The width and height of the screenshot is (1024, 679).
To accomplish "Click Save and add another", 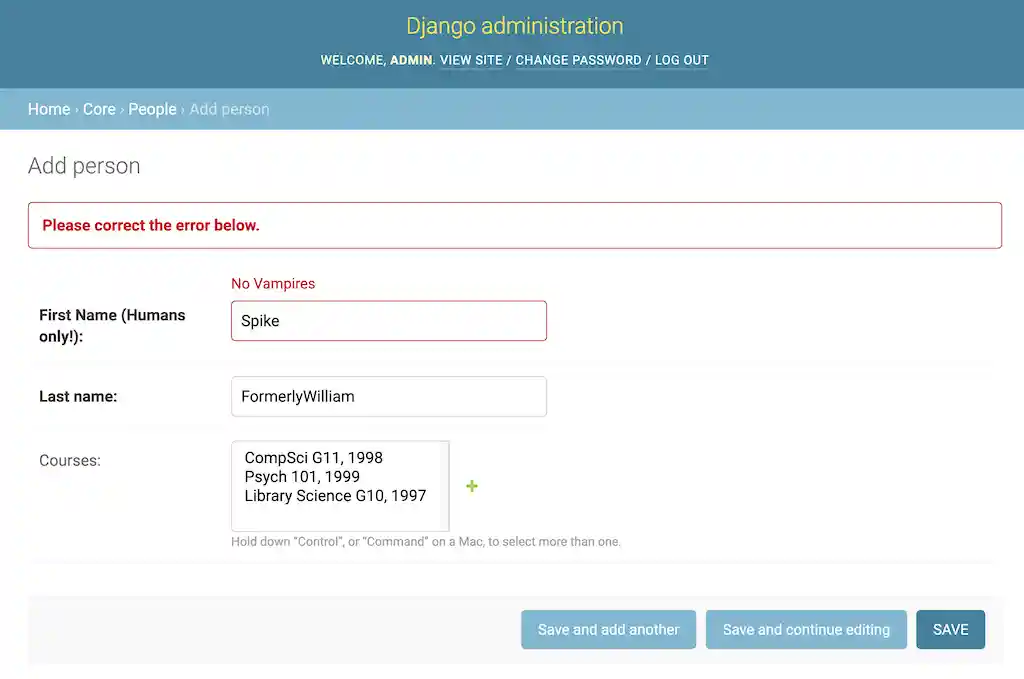I will 607,629.
